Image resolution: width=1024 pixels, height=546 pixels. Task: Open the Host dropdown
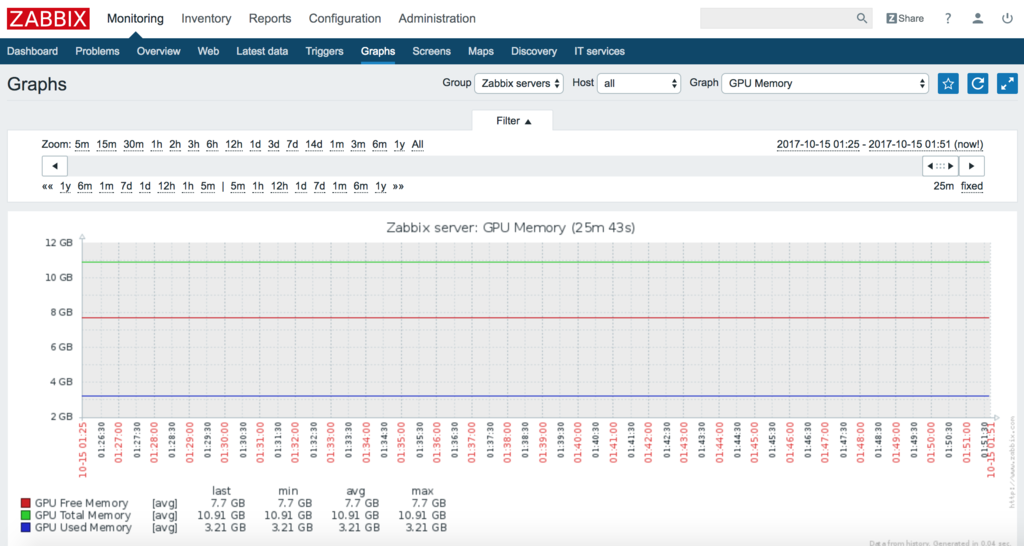(x=639, y=84)
